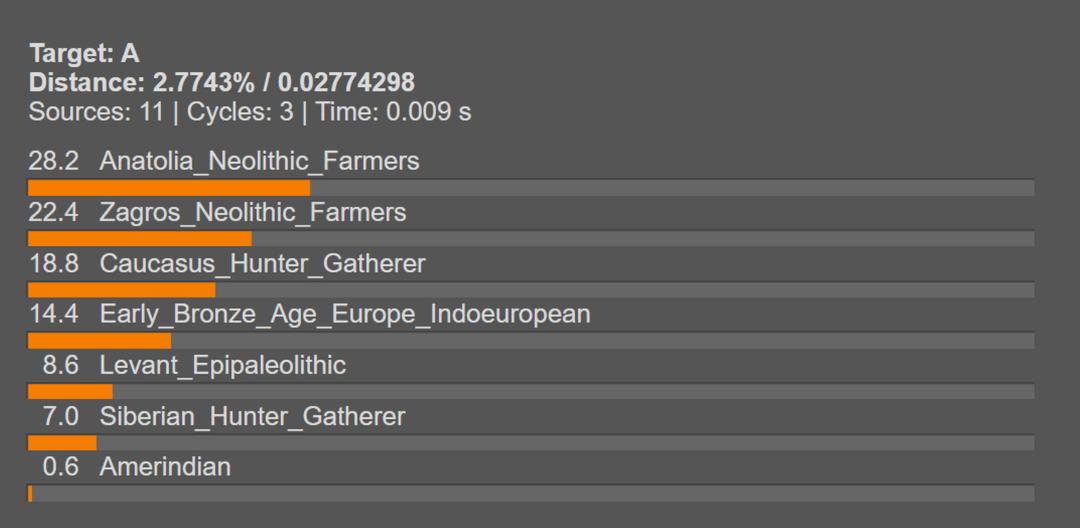This screenshot has width=1080, height=528.
Task: Select the Levant_Epipaleolithic label
Action: (x=222, y=366)
